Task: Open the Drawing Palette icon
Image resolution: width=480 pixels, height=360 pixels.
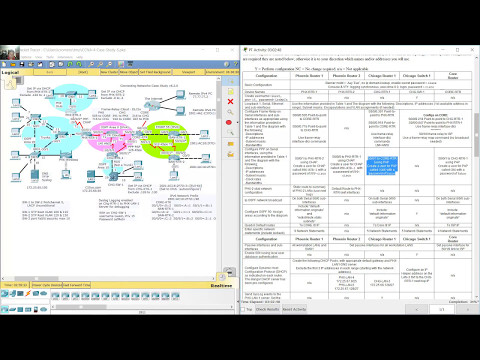Action: [x=121, y=64]
